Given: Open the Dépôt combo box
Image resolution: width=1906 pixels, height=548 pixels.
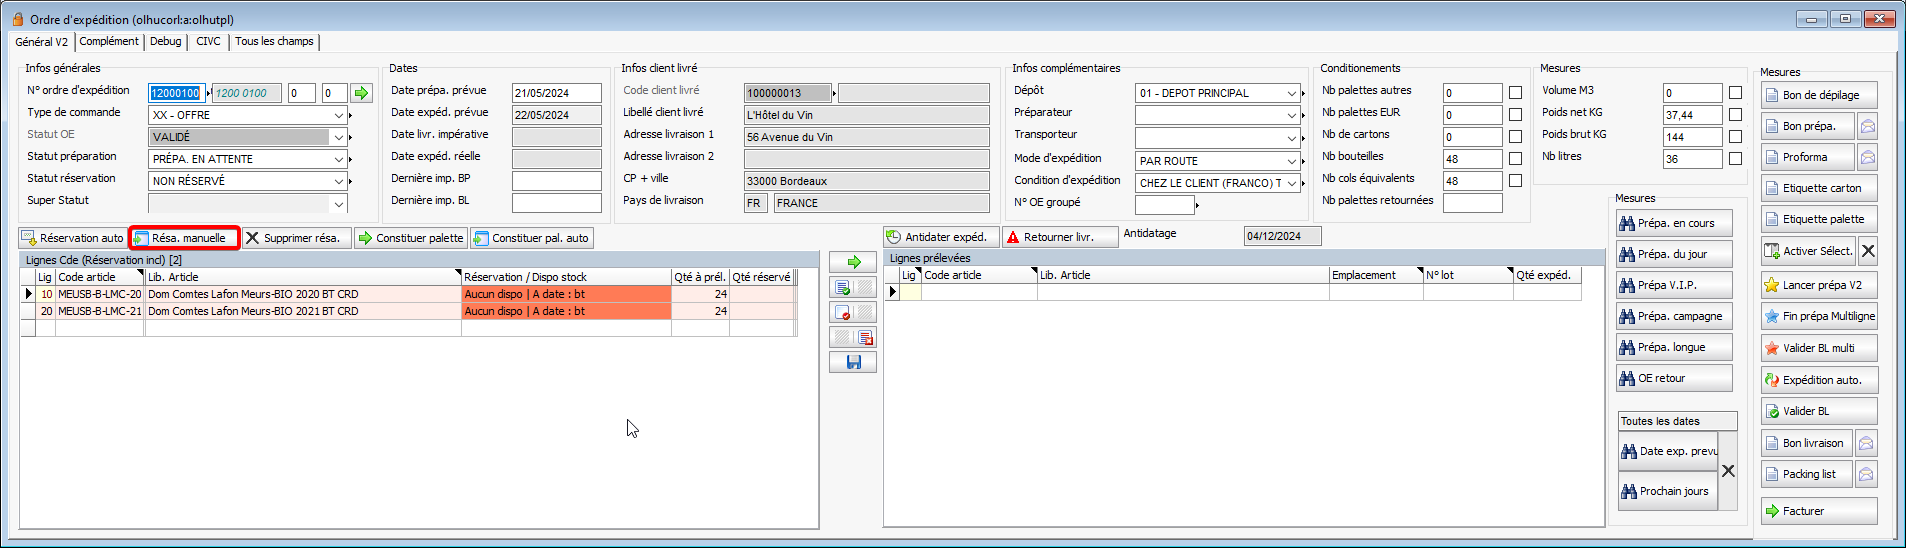Looking at the screenshot, I should coord(1291,93).
